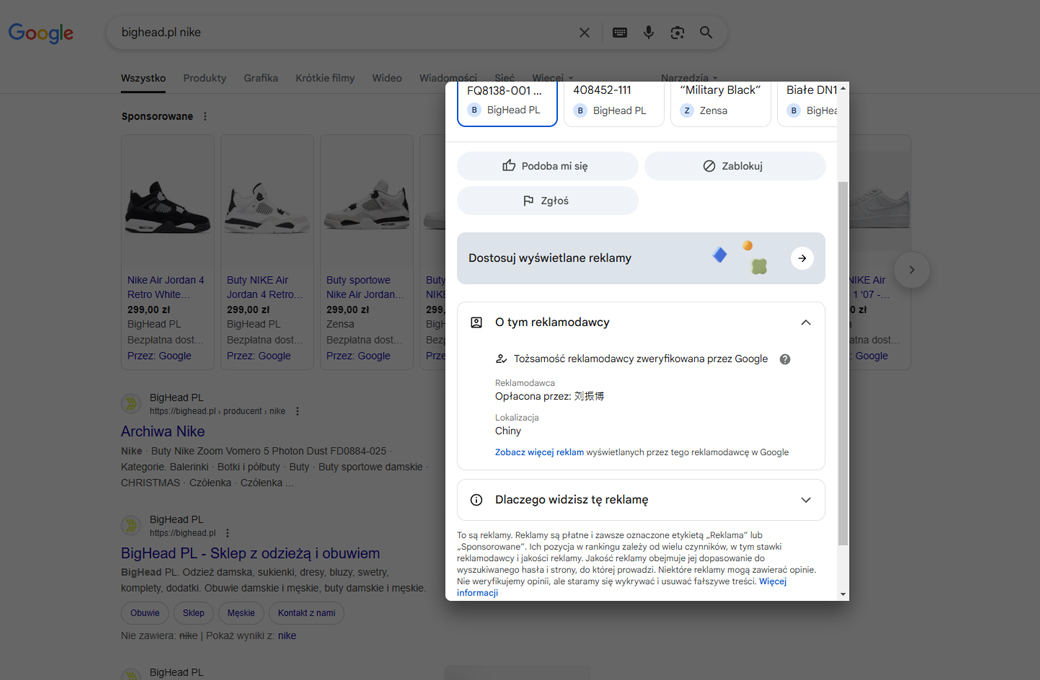Select the Wszystko search tab
Image resolution: width=1040 pixels, height=680 pixels.
coord(143,78)
